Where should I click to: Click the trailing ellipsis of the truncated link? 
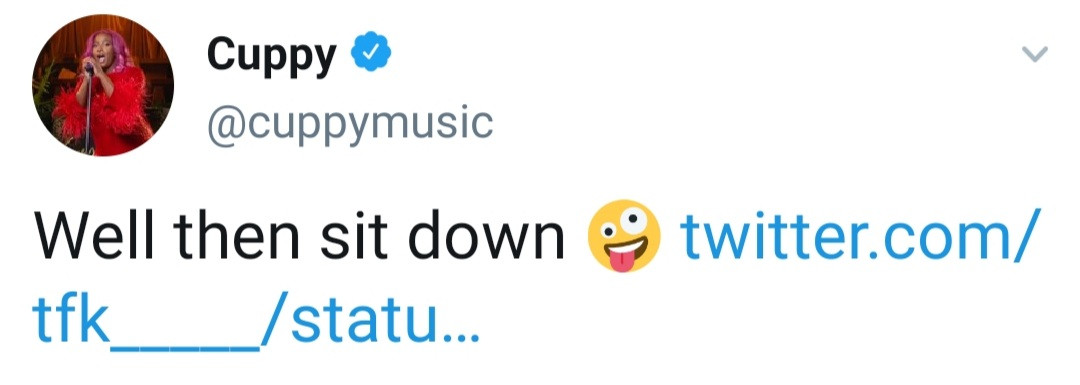pos(458,337)
